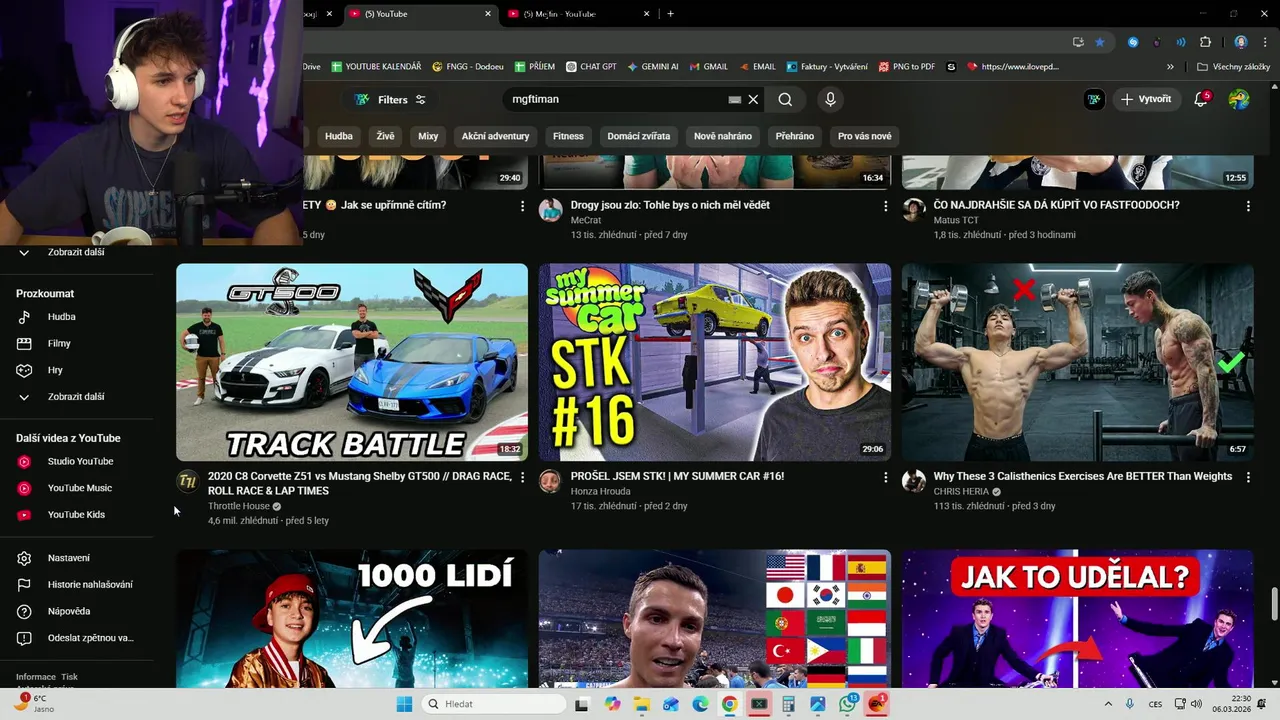This screenshot has width=1280, height=720.
Task: Open Matus TCT channel name link
Action: tap(956, 220)
